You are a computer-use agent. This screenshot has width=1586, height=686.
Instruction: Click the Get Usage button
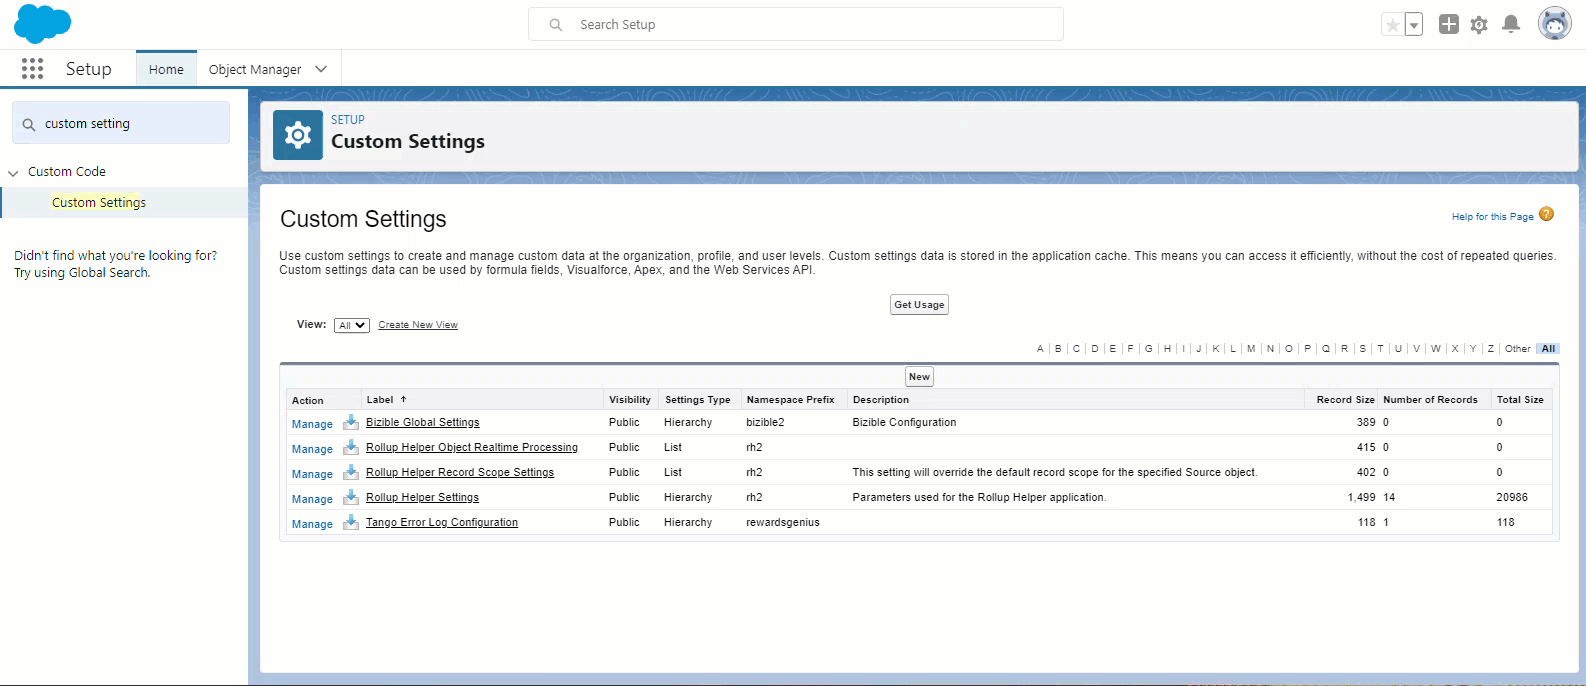pos(919,305)
